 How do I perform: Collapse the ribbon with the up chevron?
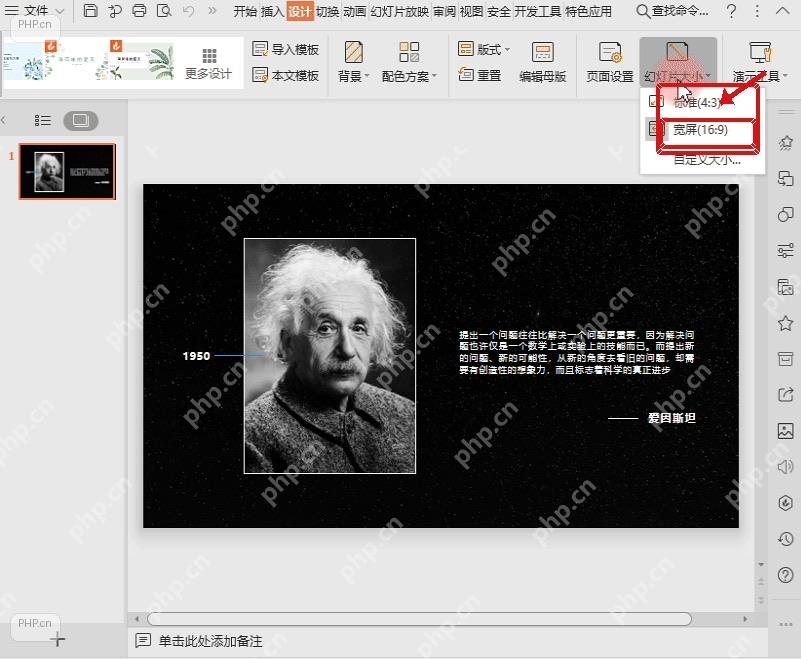click(782, 10)
